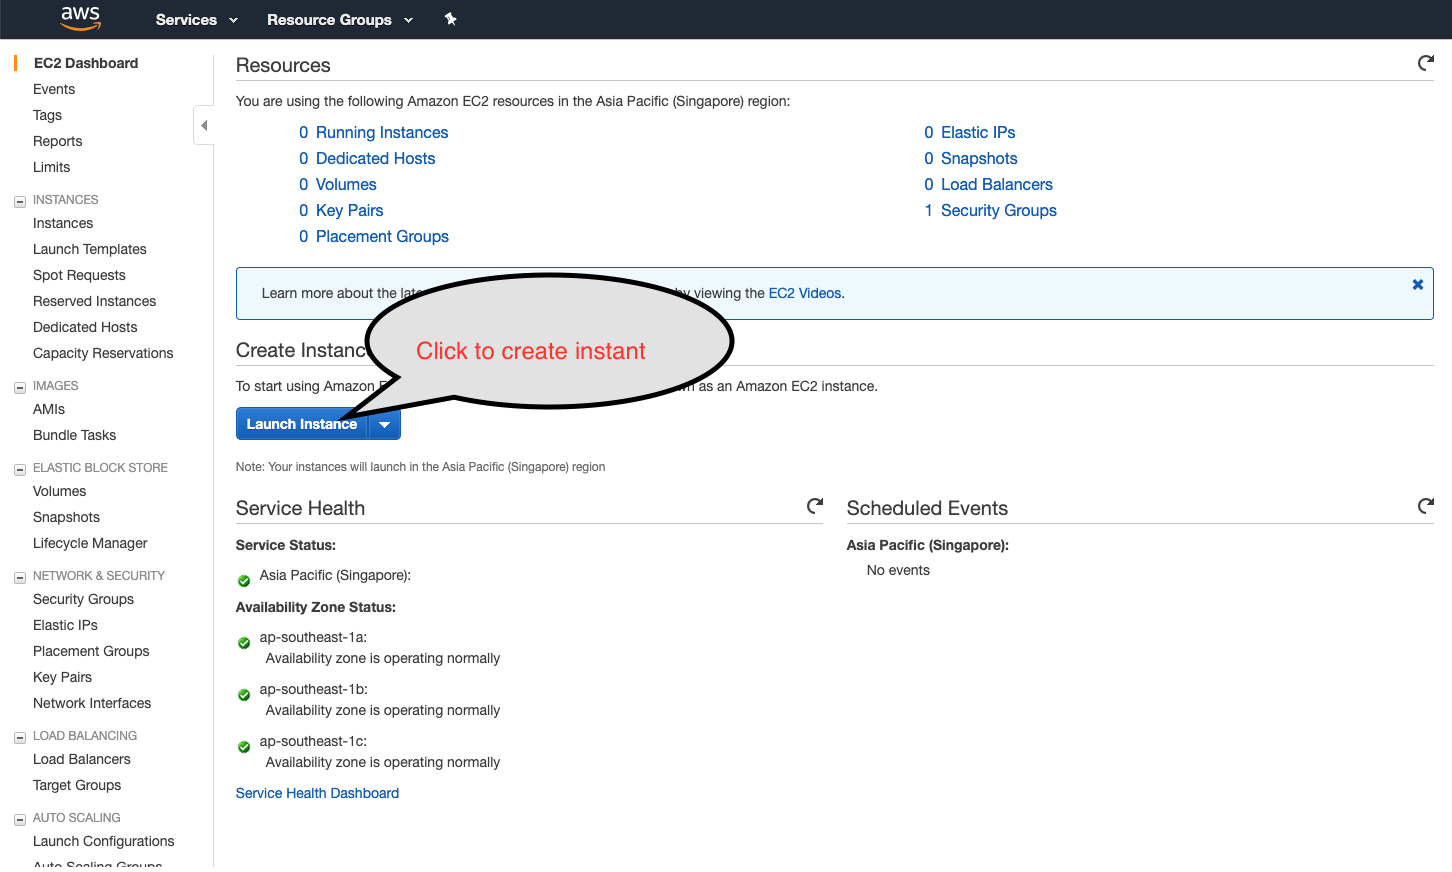Open Reserved Instances in sidebar

pos(95,301)
